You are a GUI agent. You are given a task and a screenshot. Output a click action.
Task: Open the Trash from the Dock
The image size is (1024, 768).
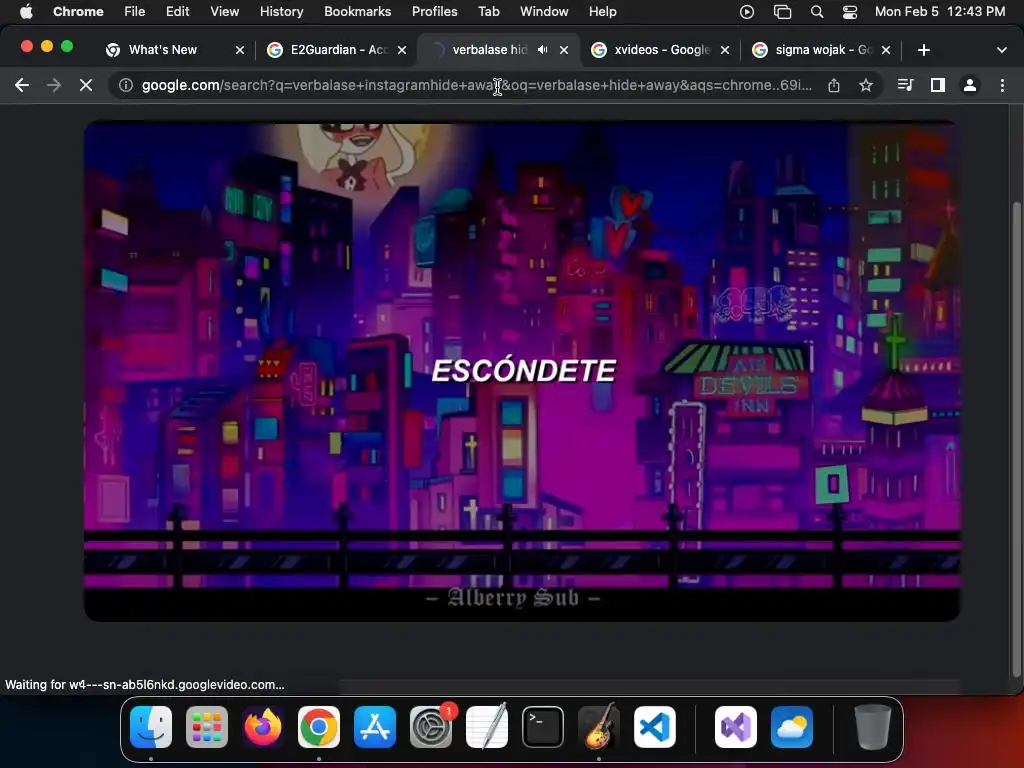coord(872,727)
